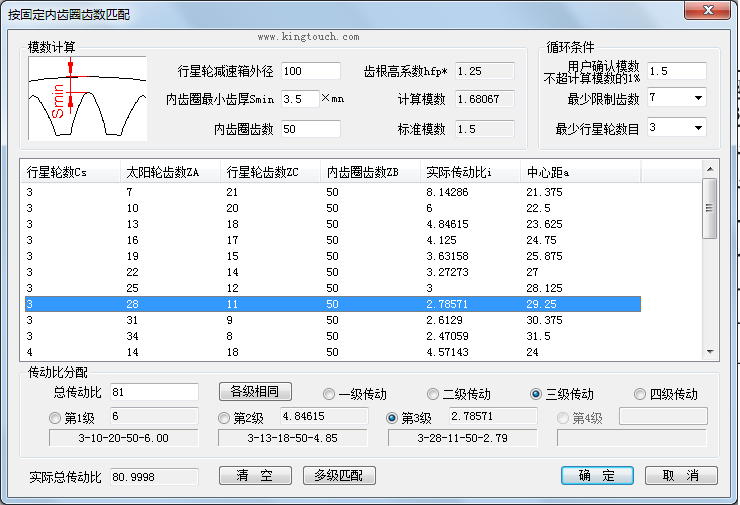The image size is (740, 505).
Task: Click the 各级相同 button
Action: [255, 392]
